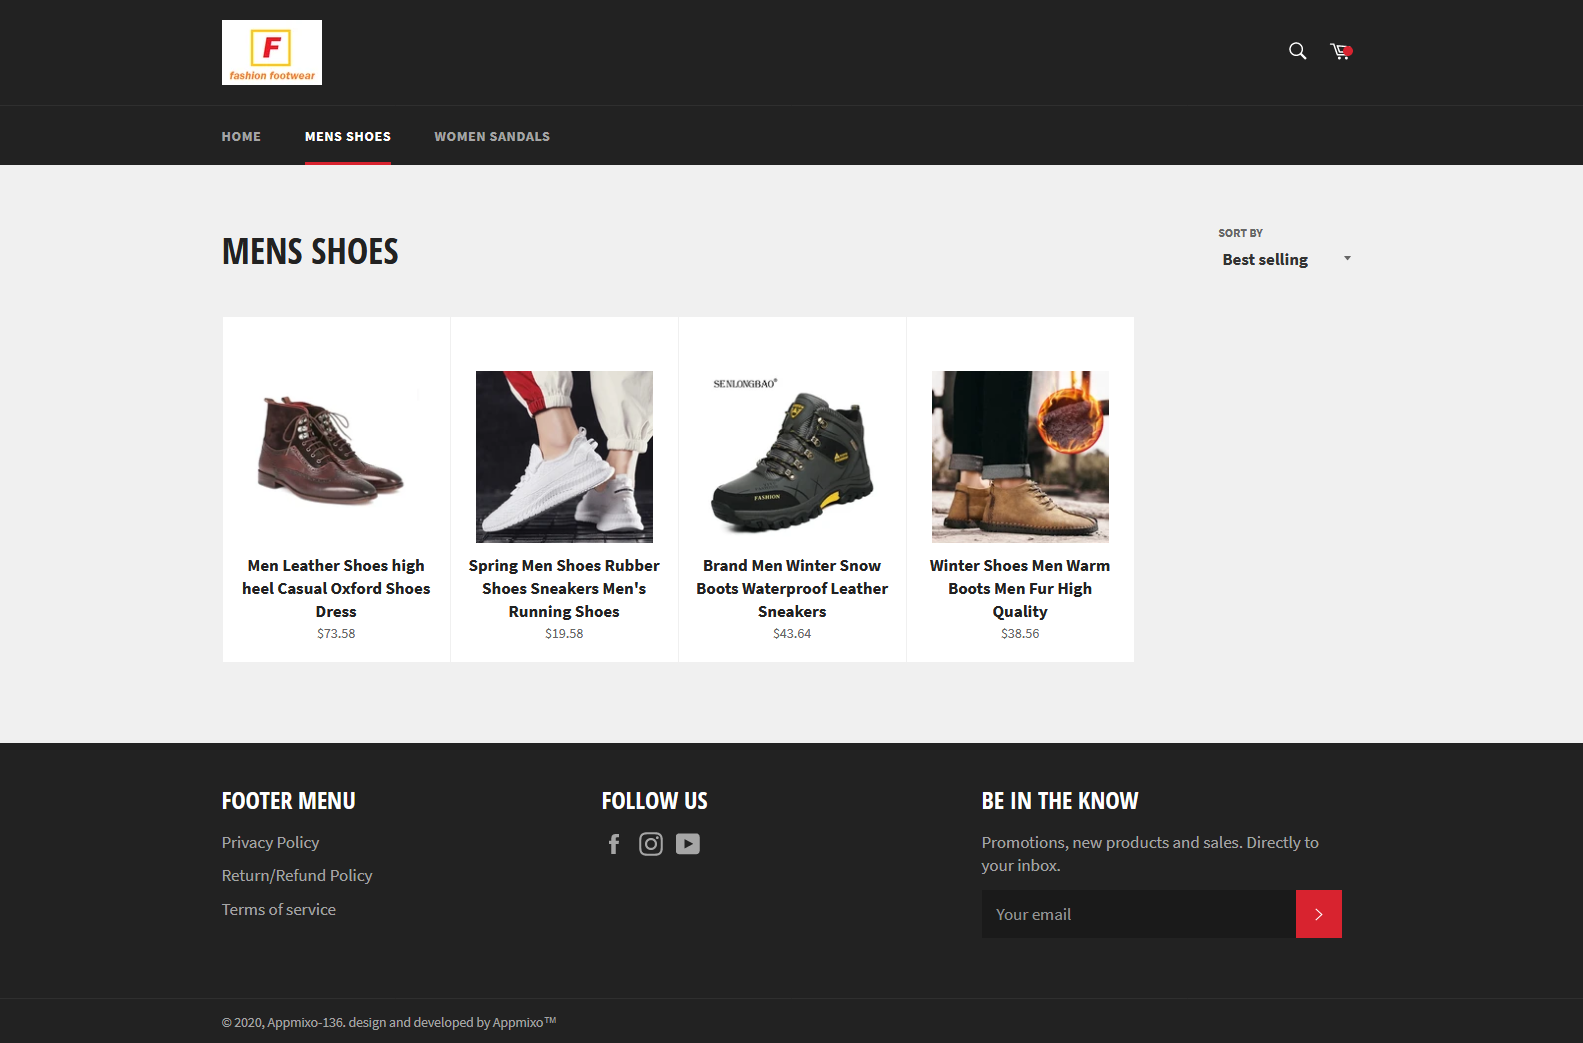Open the shopping cart icon
Screen dimensions: 1583x1043
click(x=1340, y=51)
